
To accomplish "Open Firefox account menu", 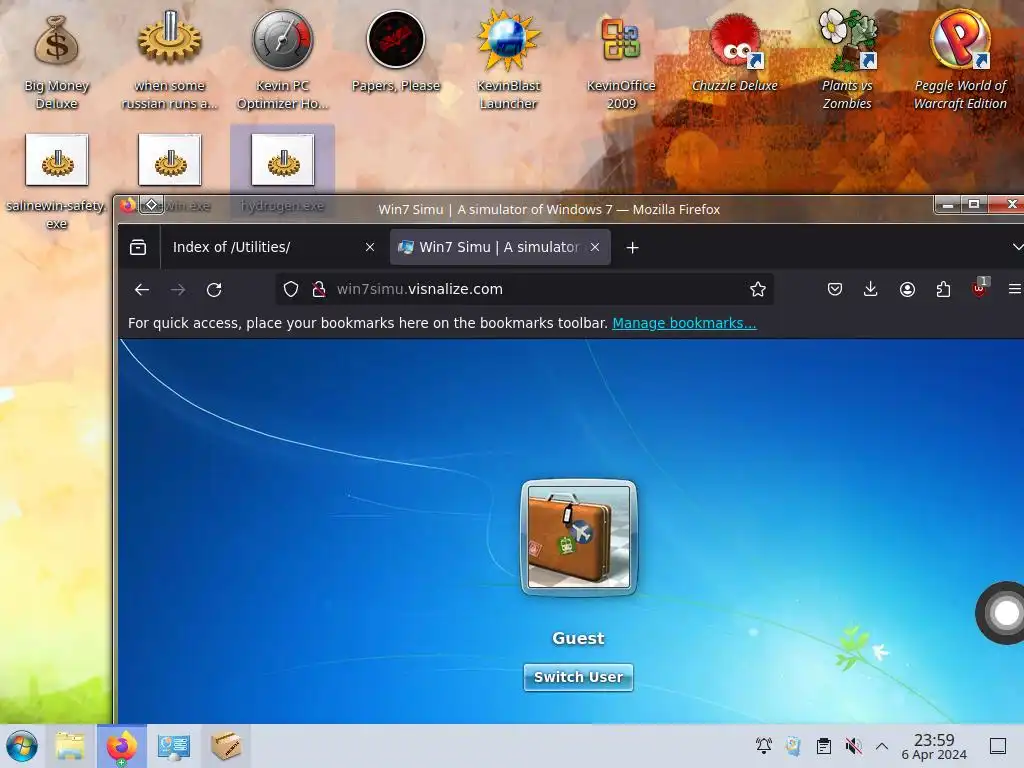I will click(907, 289).
